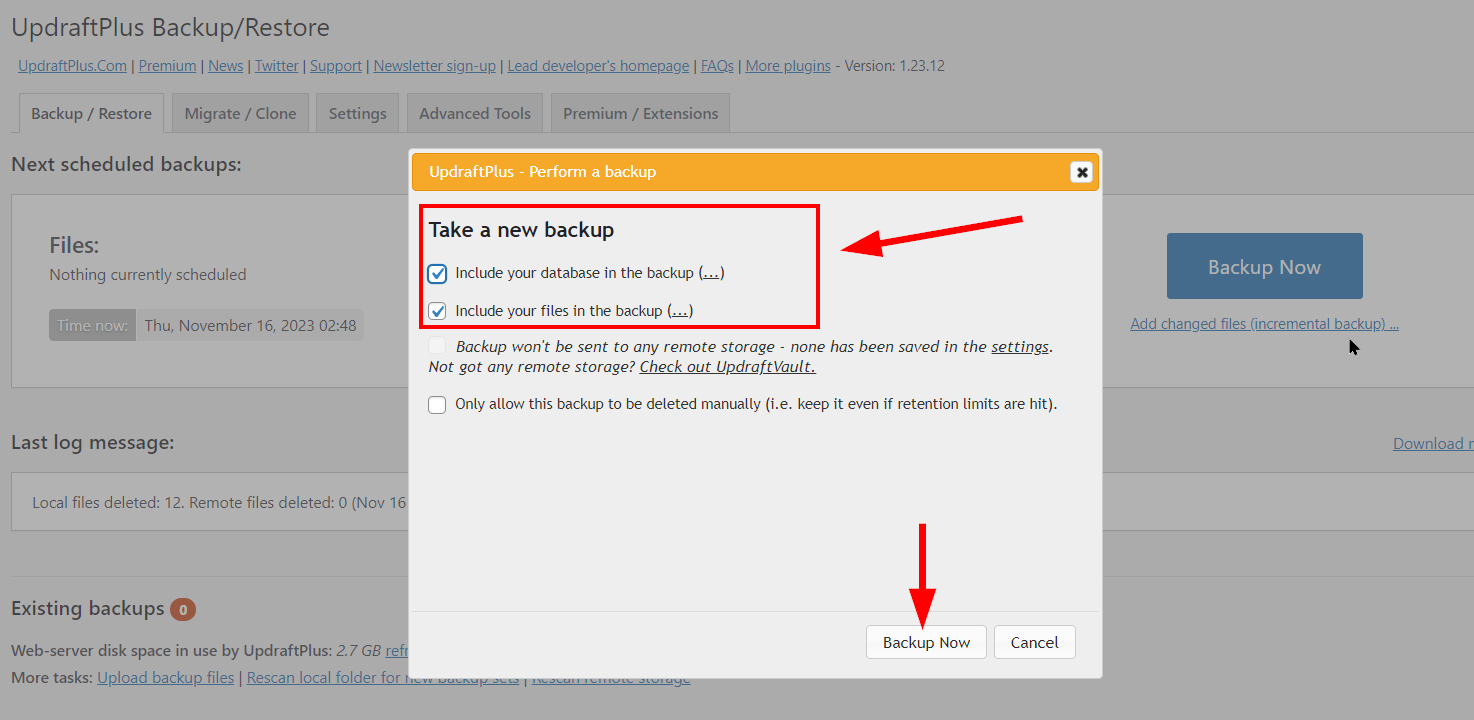
Task: Open More plugins link
Action: click(788, 66)
